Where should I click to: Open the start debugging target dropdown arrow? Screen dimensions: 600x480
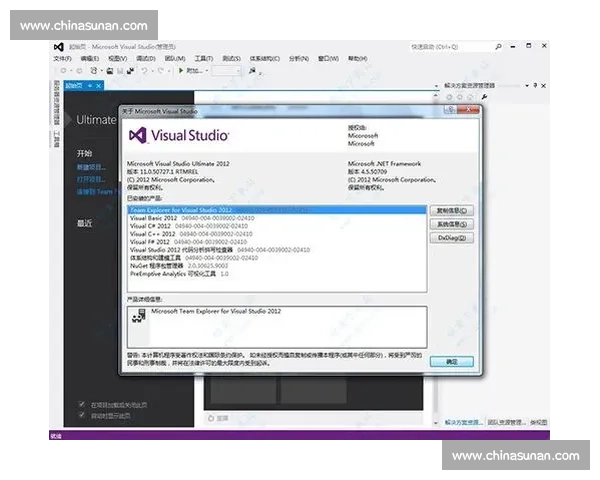(x=207, y=71)
